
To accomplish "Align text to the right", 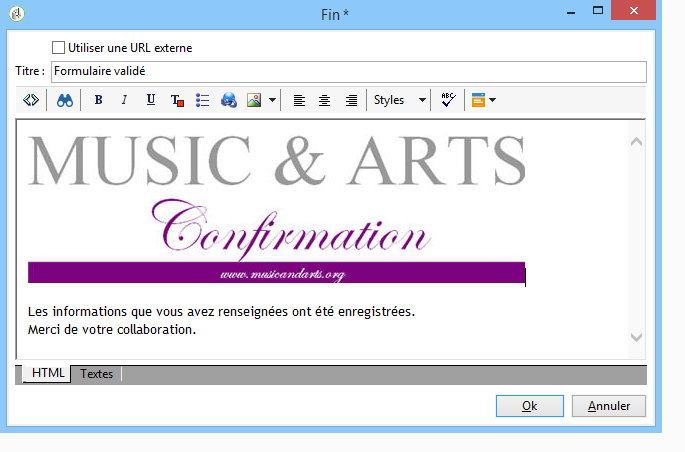I will coord(351,100).
